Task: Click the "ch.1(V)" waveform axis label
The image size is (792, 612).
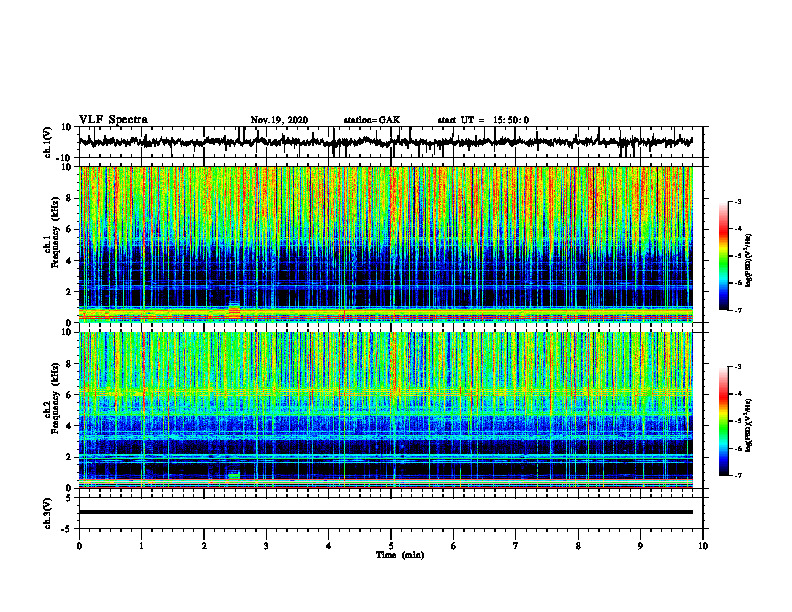Action: click(48, 142)
